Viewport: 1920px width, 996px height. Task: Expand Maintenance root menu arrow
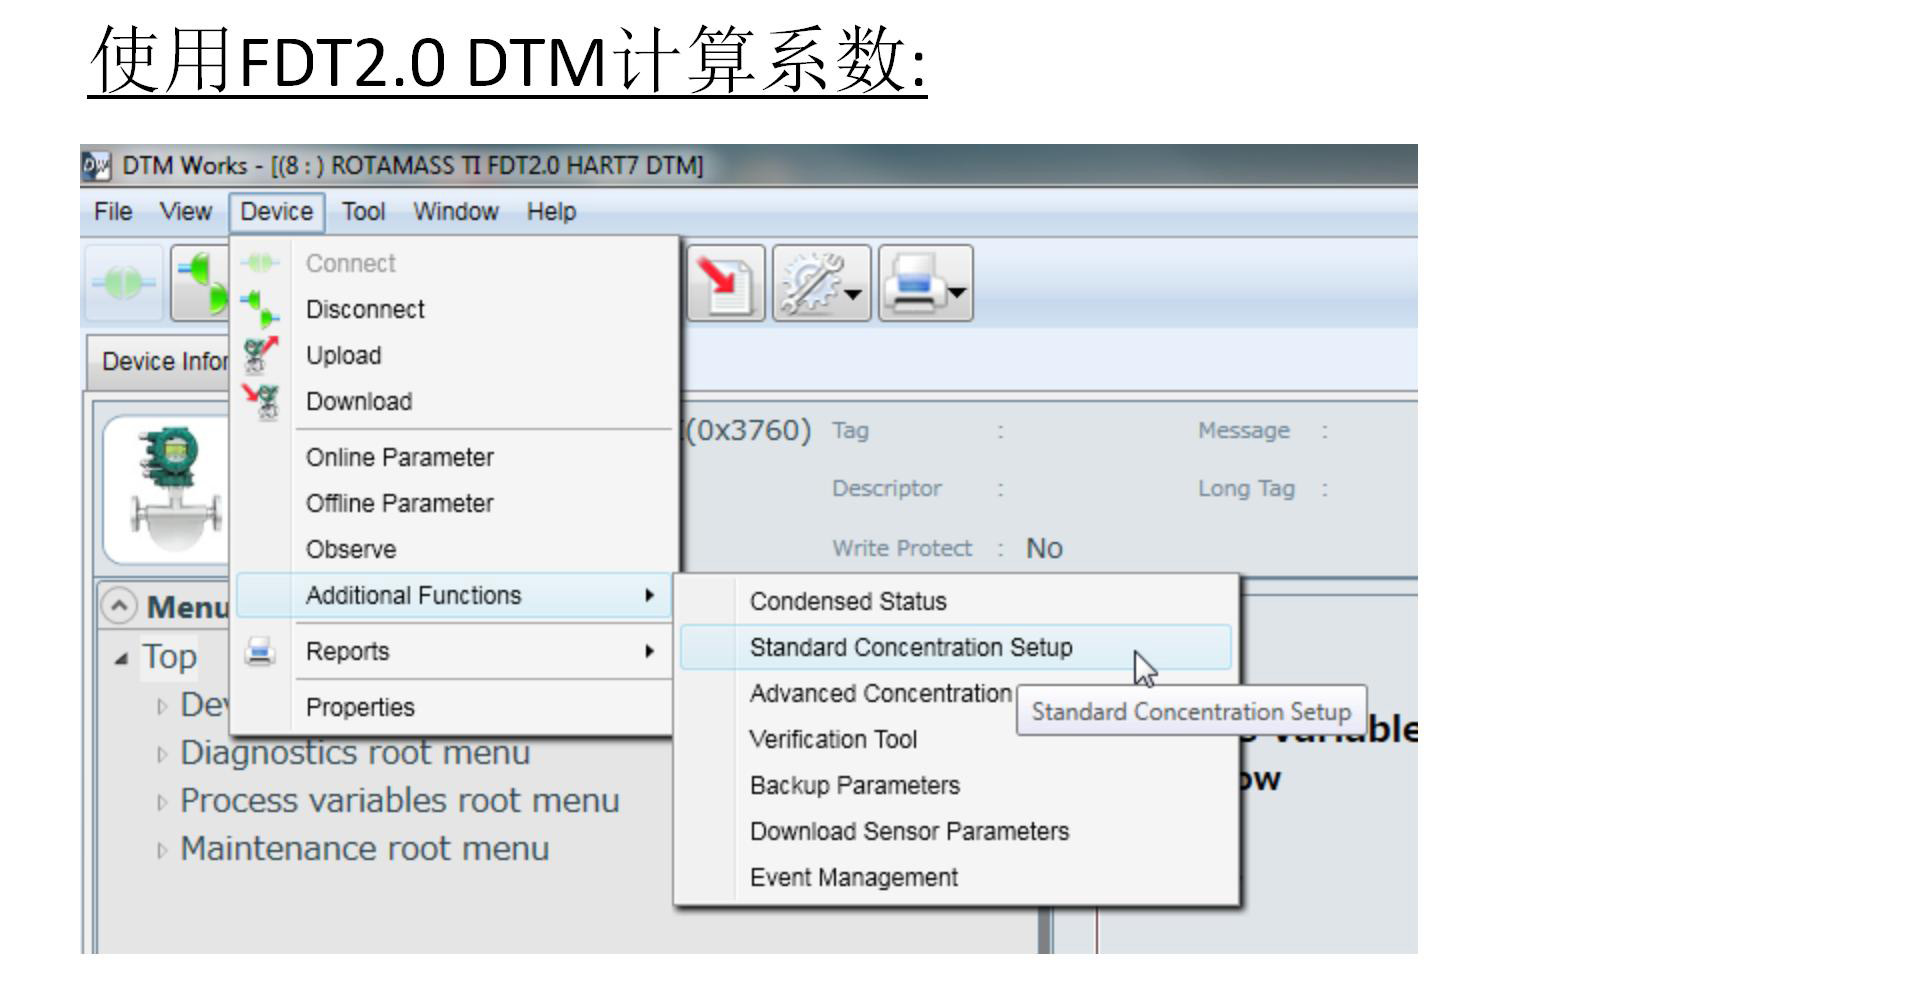tap(162, 851)
